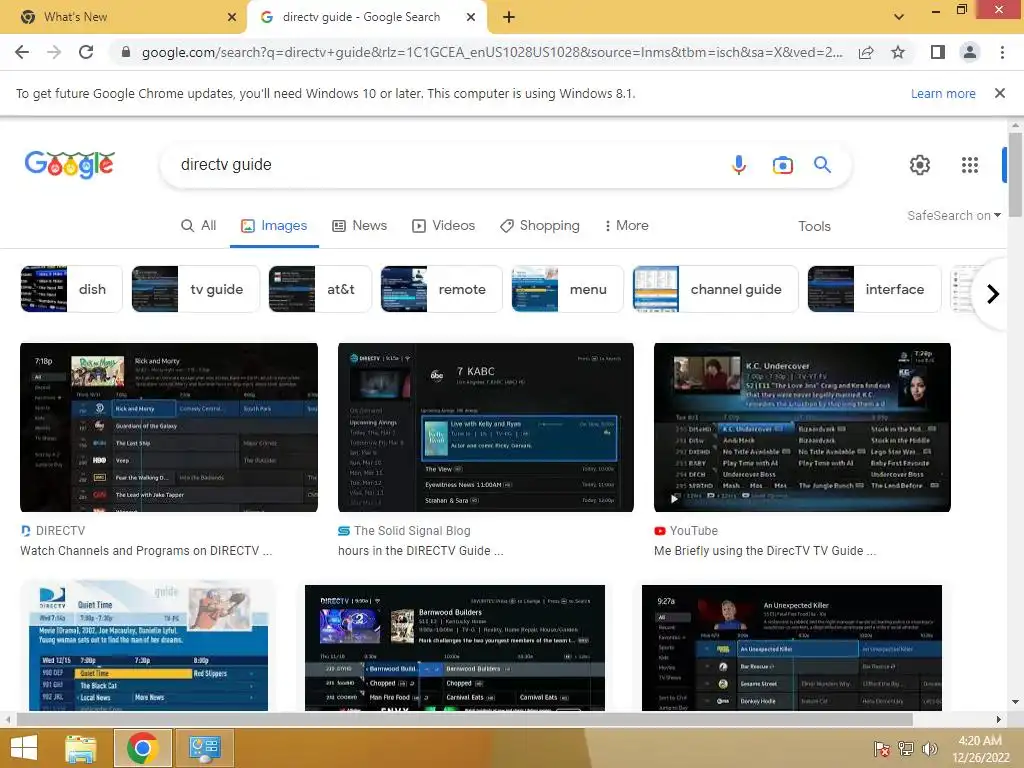Switch to the What's New tab
The height and width of the screenshot is (768, 1024).
pos(124,17)
